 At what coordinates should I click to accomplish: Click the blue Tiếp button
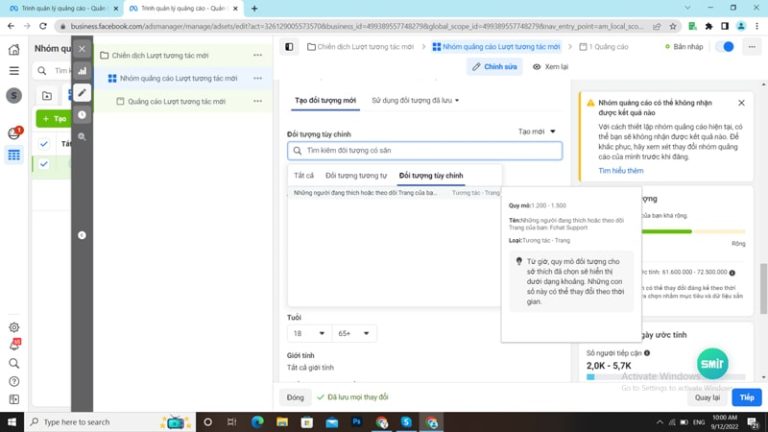[x=746, y=397]
